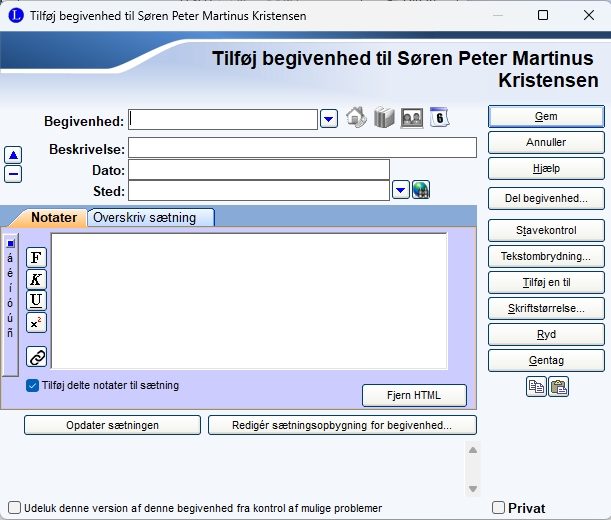Uncheck Tilføj delte notater til sætning
611x520 pixels.
point(33,385)
